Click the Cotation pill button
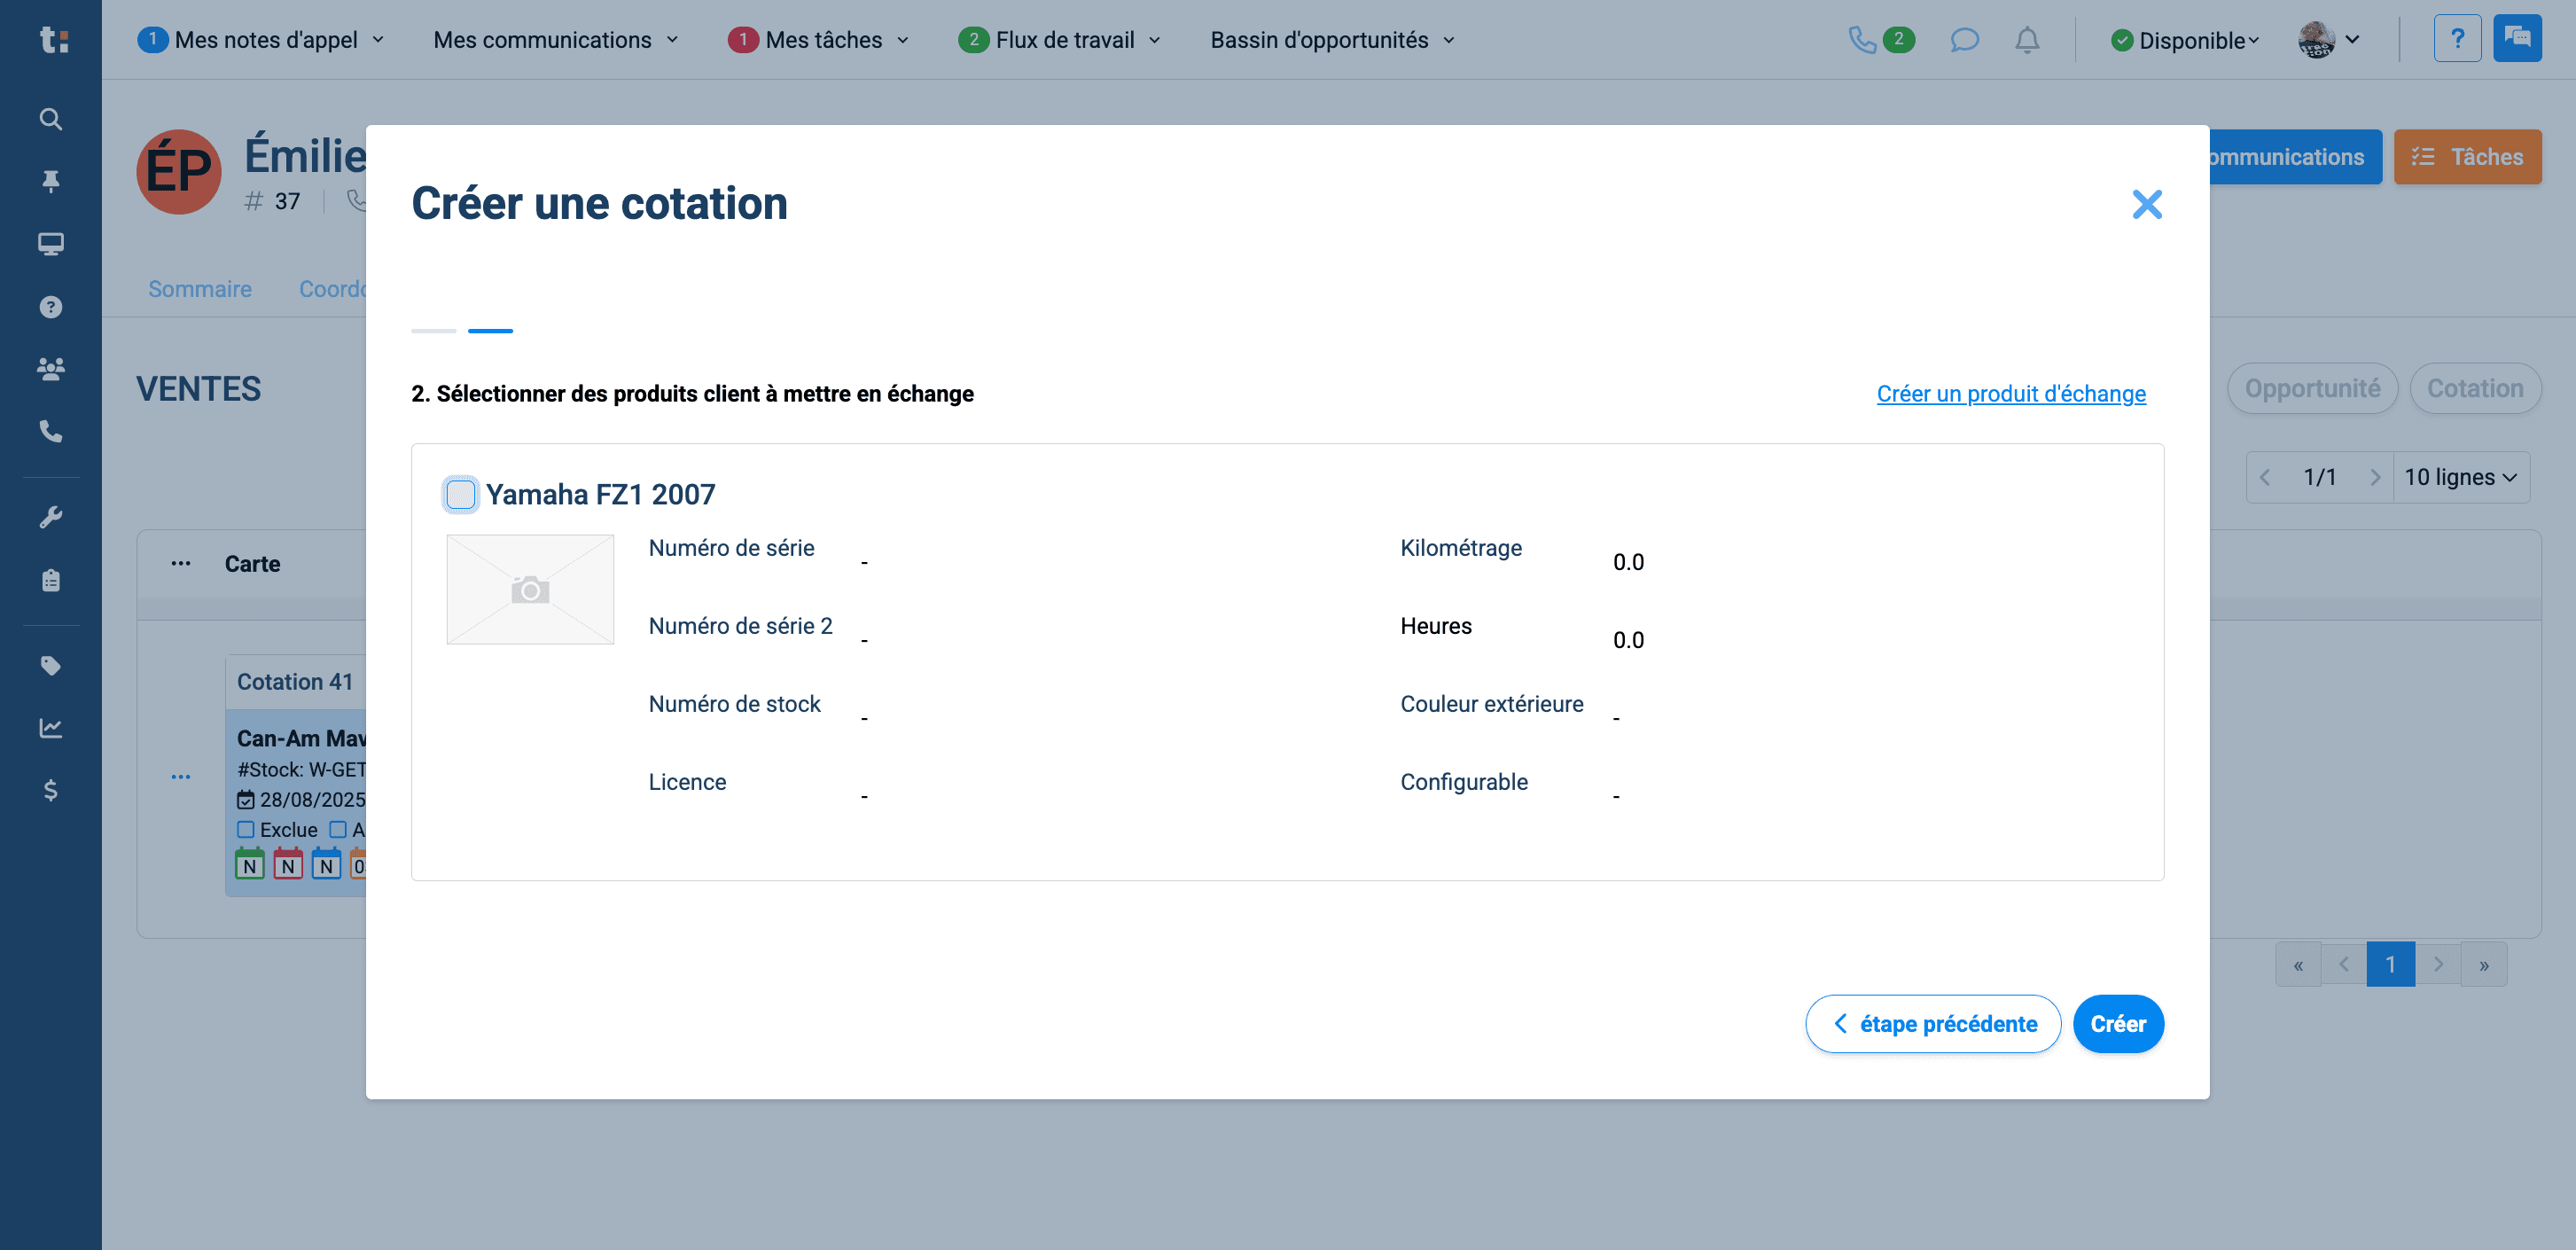2576x1250 pixels. point(2475,389)
